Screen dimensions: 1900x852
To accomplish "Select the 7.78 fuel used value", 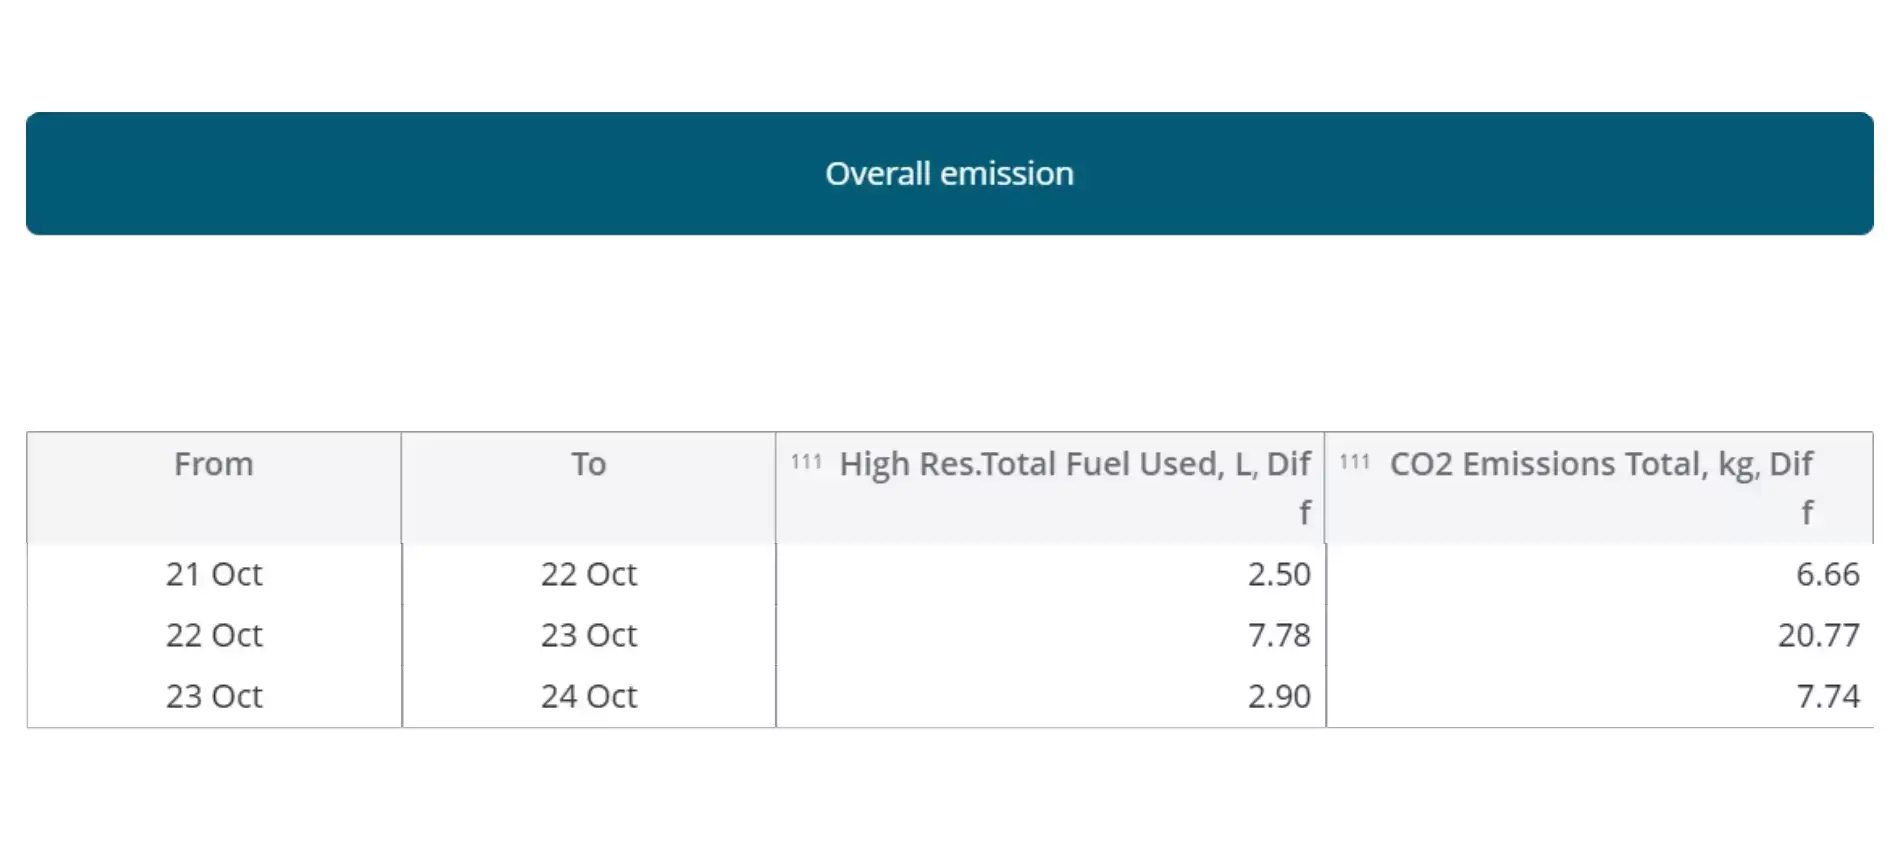I will 1278,635.
